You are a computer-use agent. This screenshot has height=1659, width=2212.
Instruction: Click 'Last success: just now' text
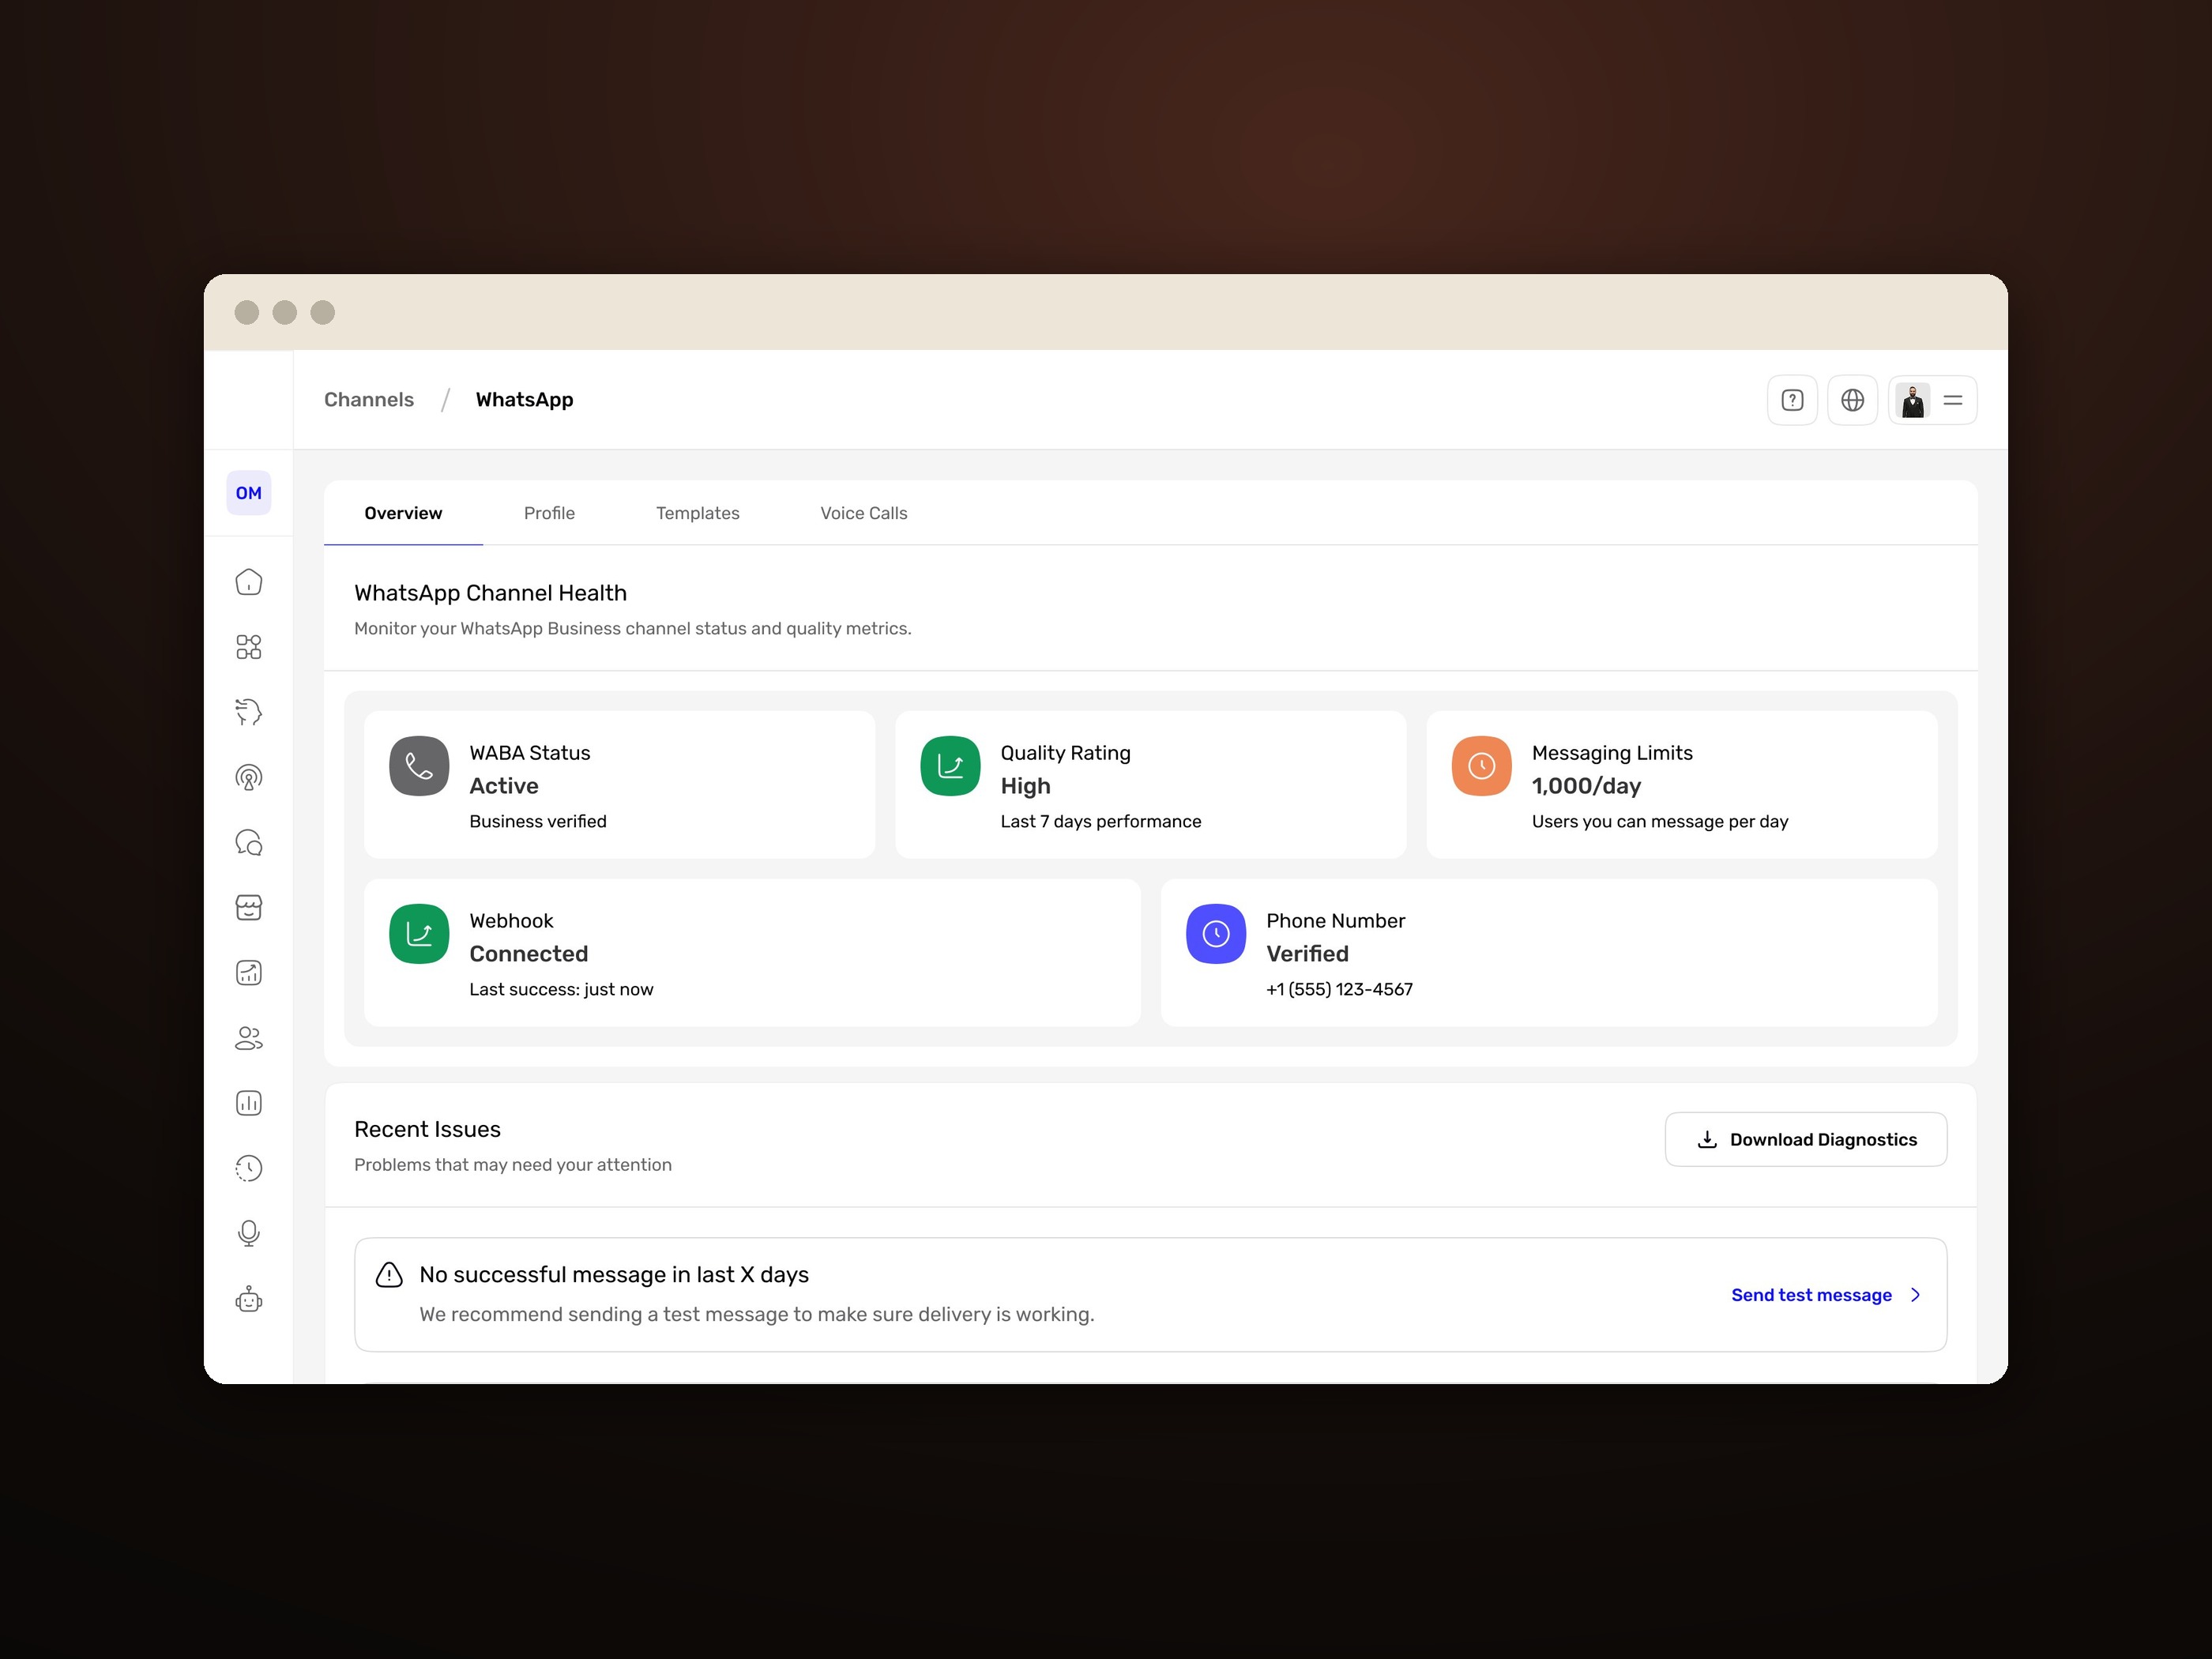(x=561, y=989)
